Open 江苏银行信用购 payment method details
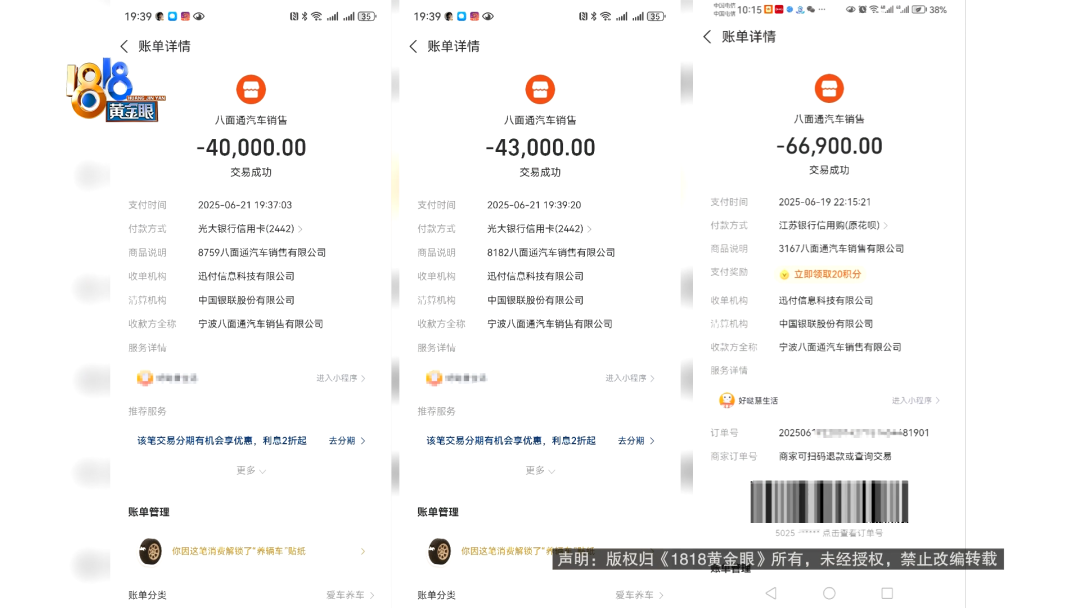 (833, 226)
